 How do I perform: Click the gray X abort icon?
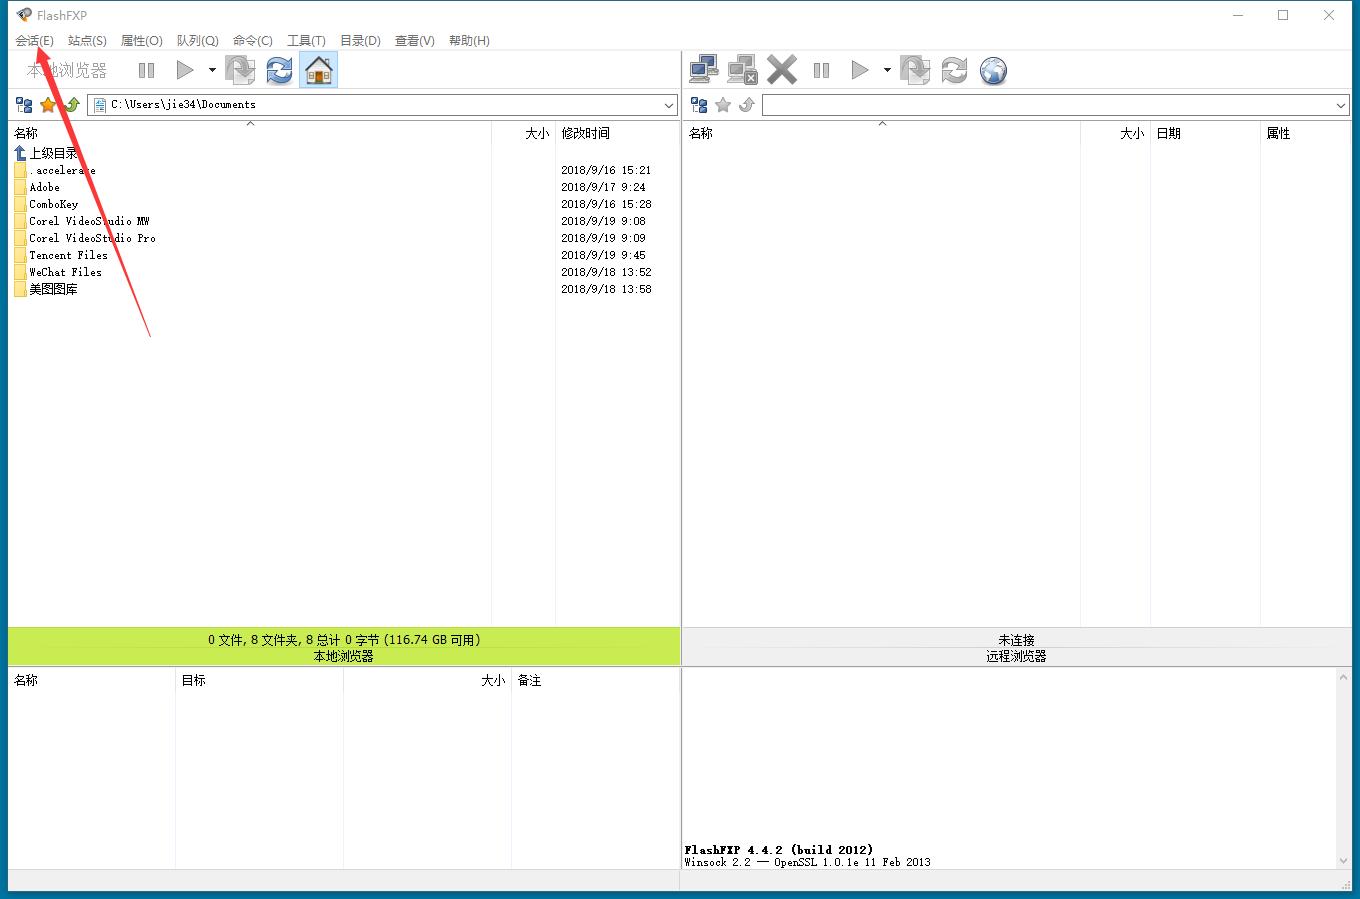click(782, 70)
